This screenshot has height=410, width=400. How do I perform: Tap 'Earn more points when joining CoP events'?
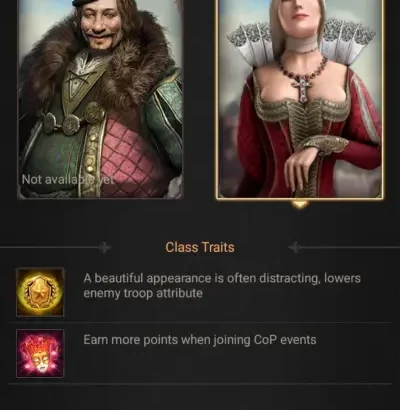[x=200, y=340]
